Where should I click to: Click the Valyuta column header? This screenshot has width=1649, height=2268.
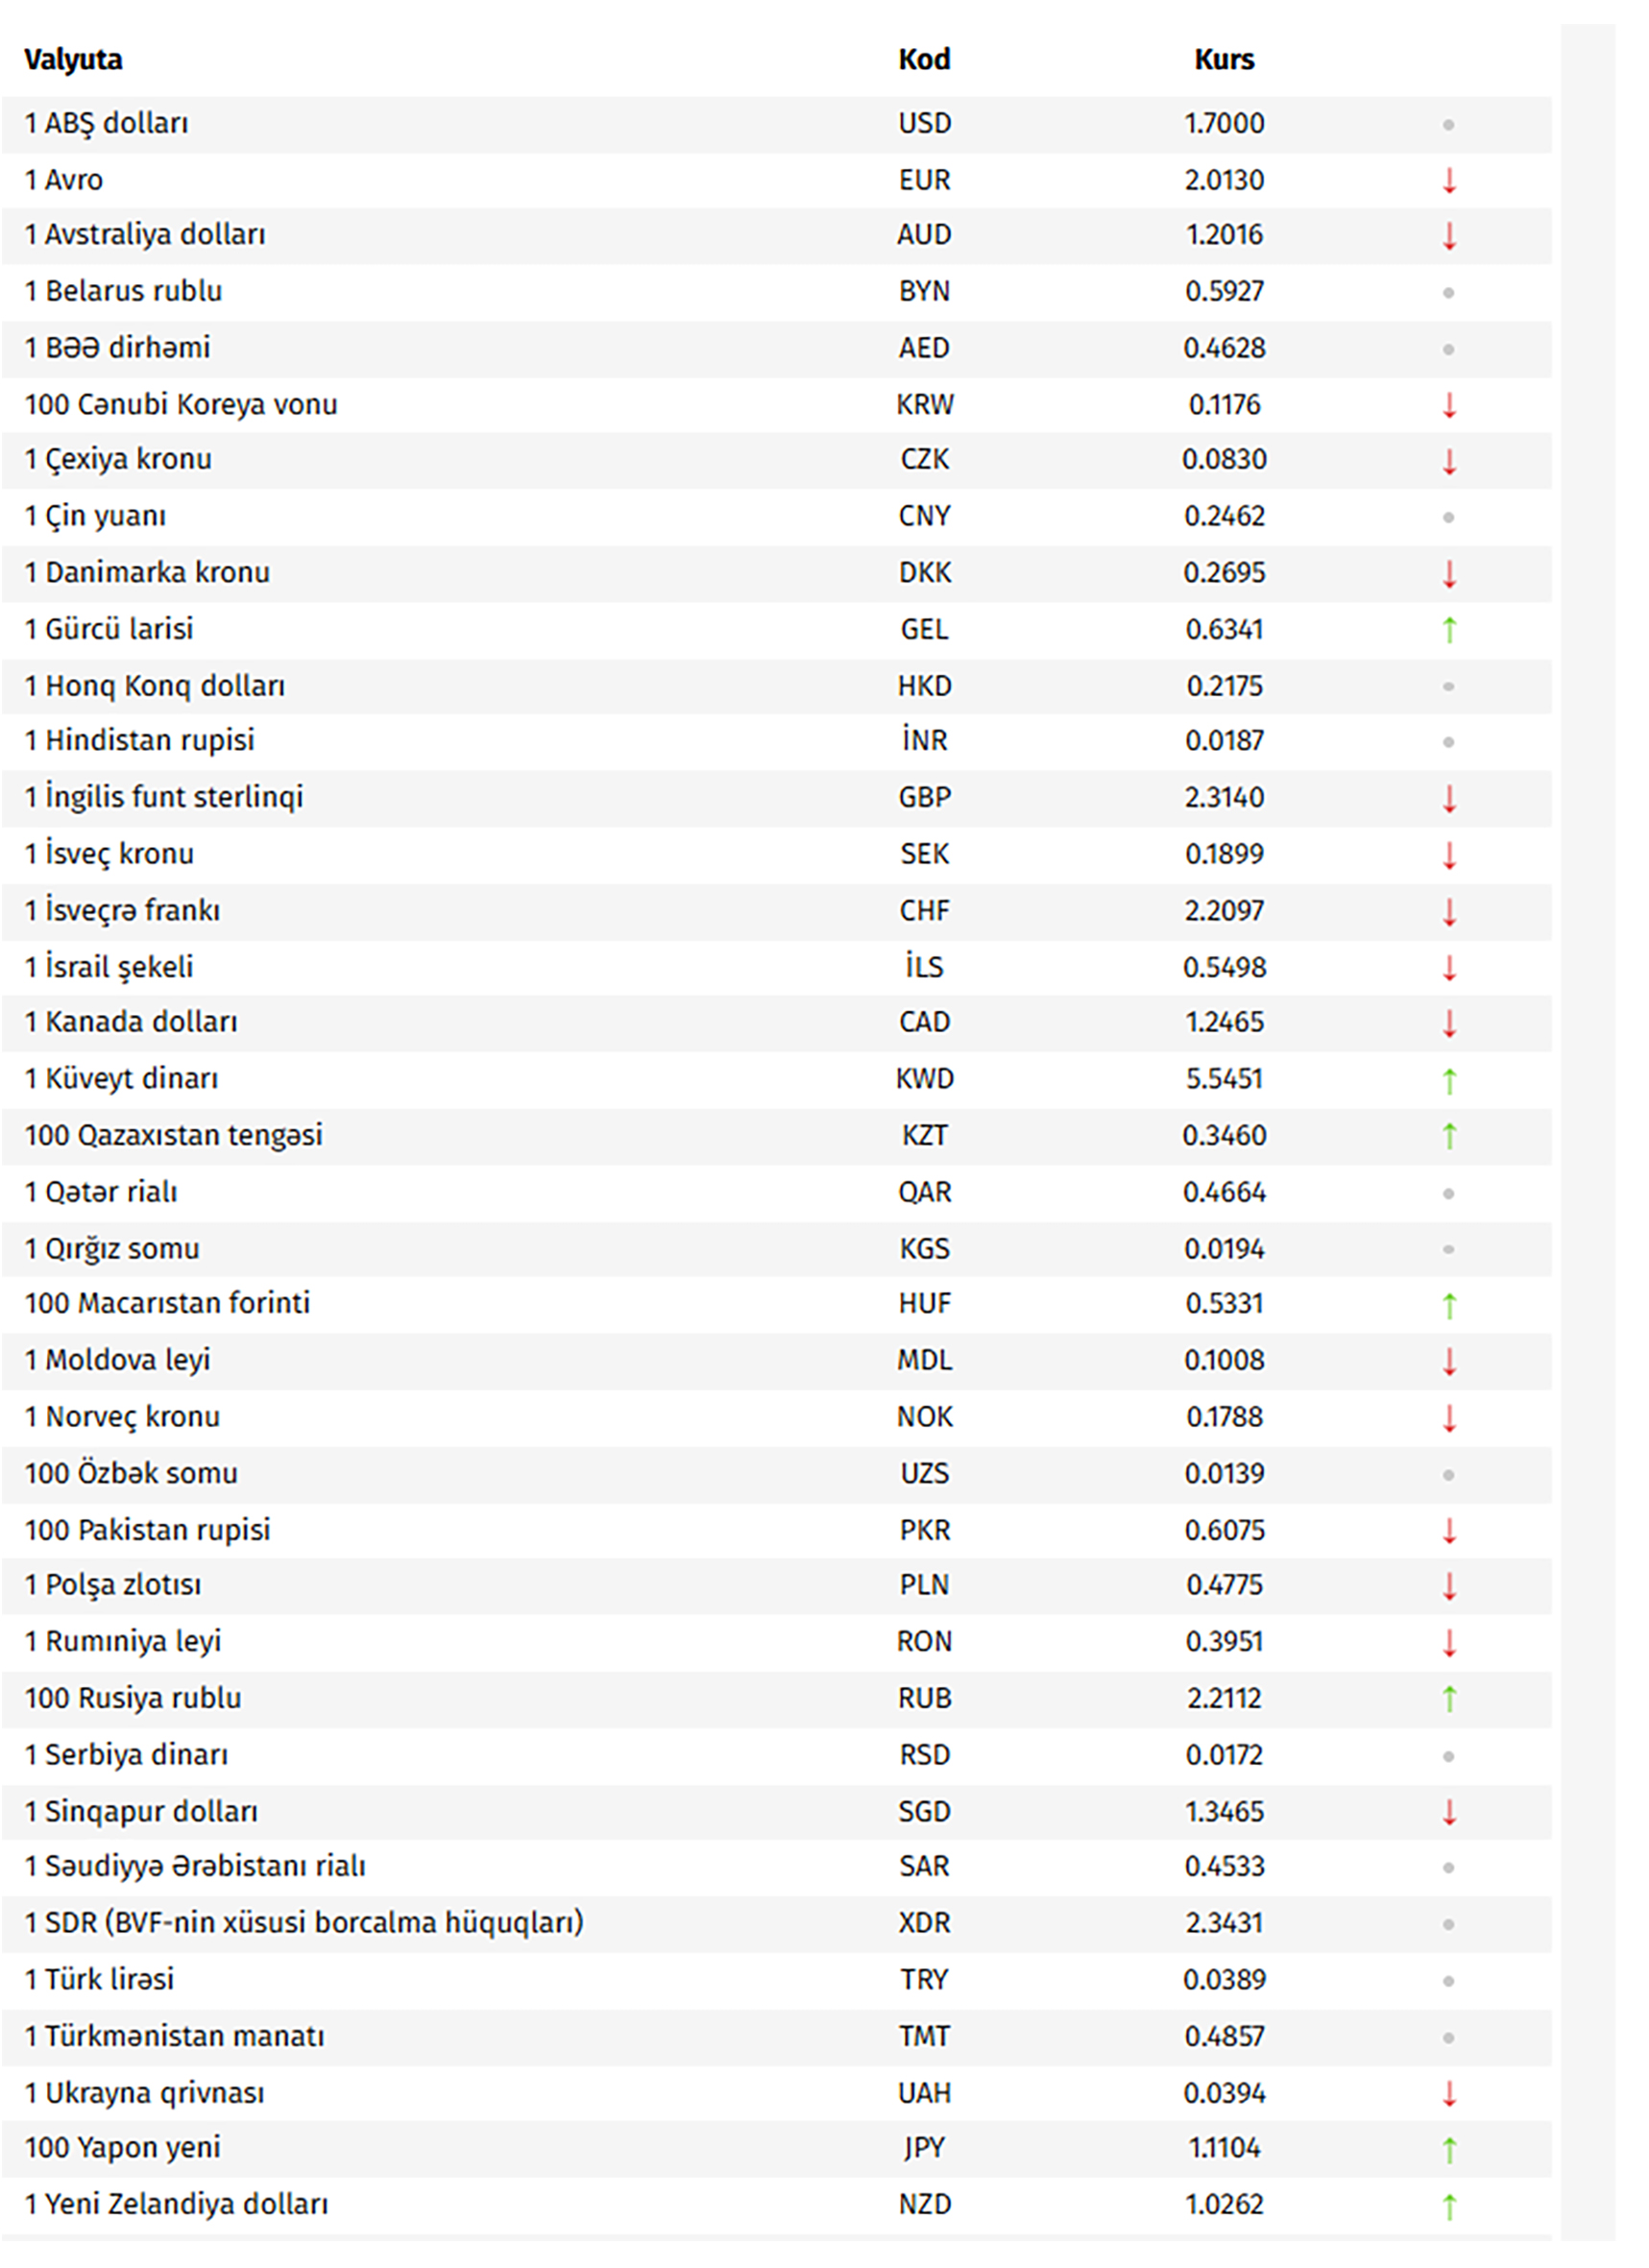click(73, 60)
